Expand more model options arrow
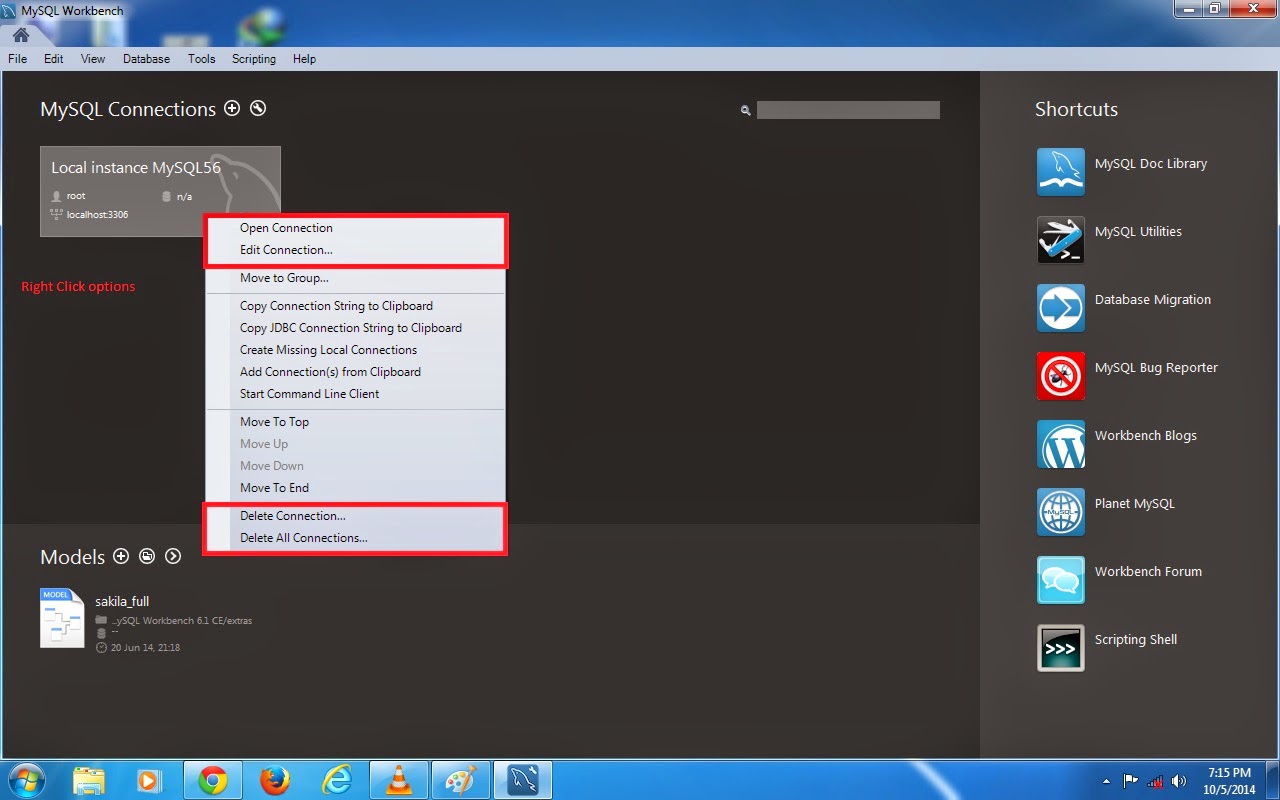This screenshot has height=800, width=1280. (172, 556)
